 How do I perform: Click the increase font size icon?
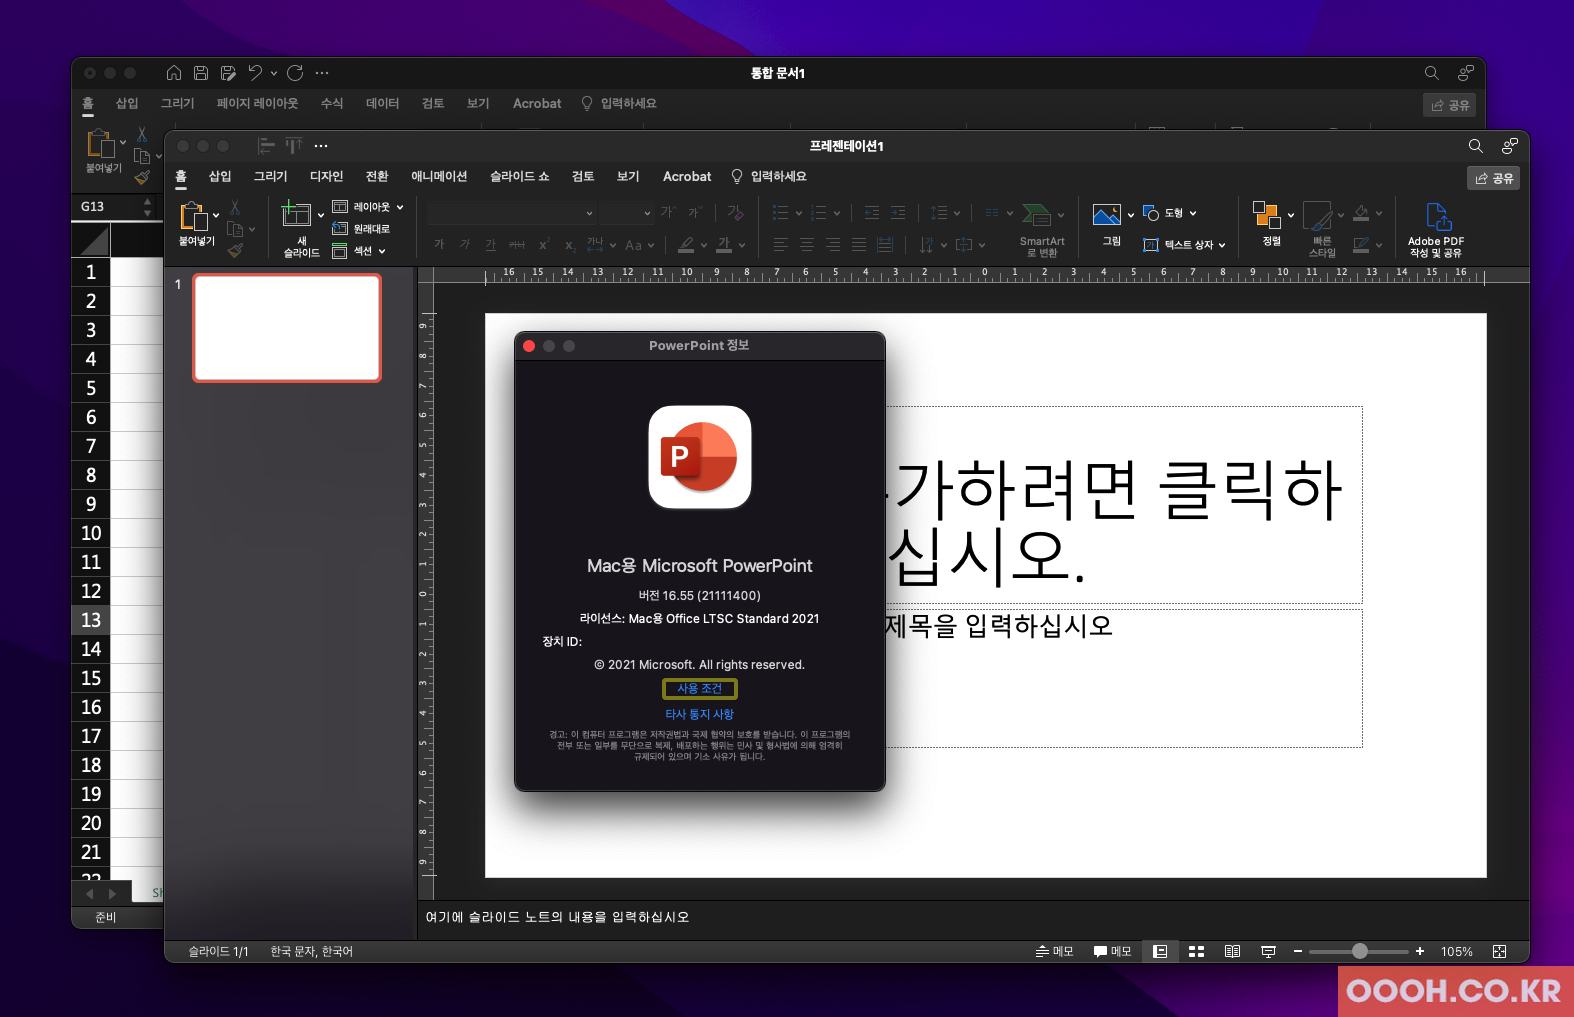coord(667,212)
